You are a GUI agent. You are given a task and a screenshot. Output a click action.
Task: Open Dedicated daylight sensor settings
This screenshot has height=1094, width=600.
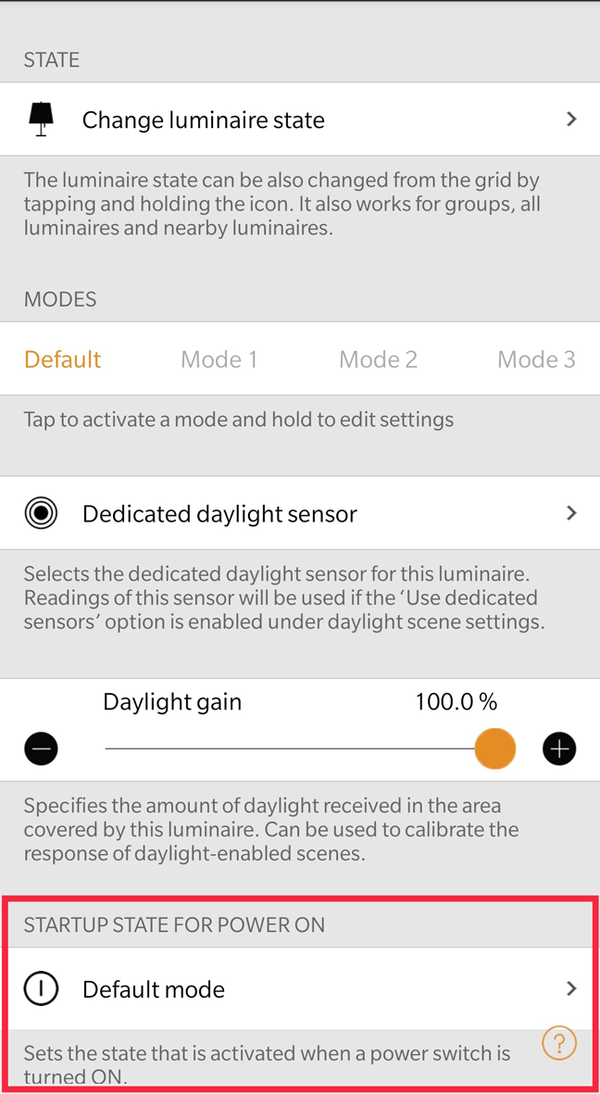point(220,514)
